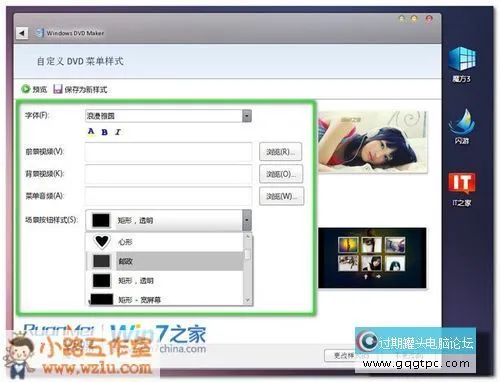Screen dimensions: 500x382
Task: Click the list scrollbar up arrow
Action: [x=247, y=236]
